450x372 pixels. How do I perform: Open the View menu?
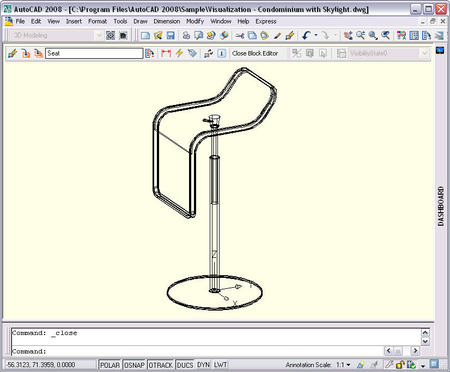(x=53, y=21)
